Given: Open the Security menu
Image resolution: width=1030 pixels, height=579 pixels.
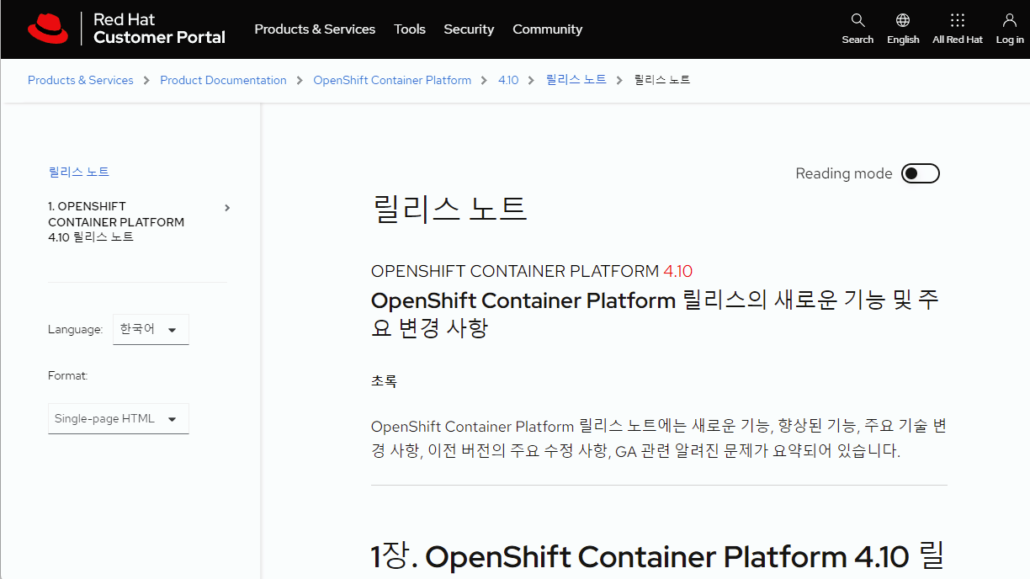Looking at the screenshot, I should (x=468, y=29).
